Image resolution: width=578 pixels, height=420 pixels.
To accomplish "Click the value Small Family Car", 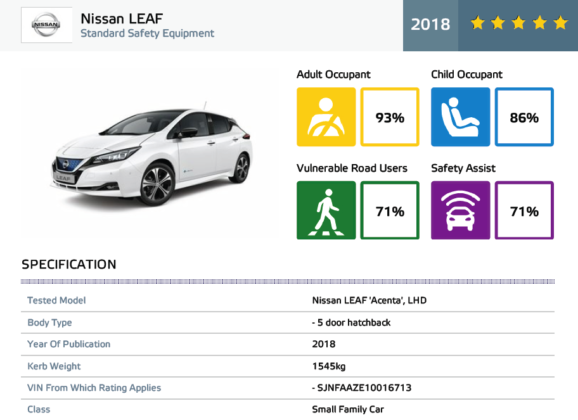I will [x=348, y=409].
